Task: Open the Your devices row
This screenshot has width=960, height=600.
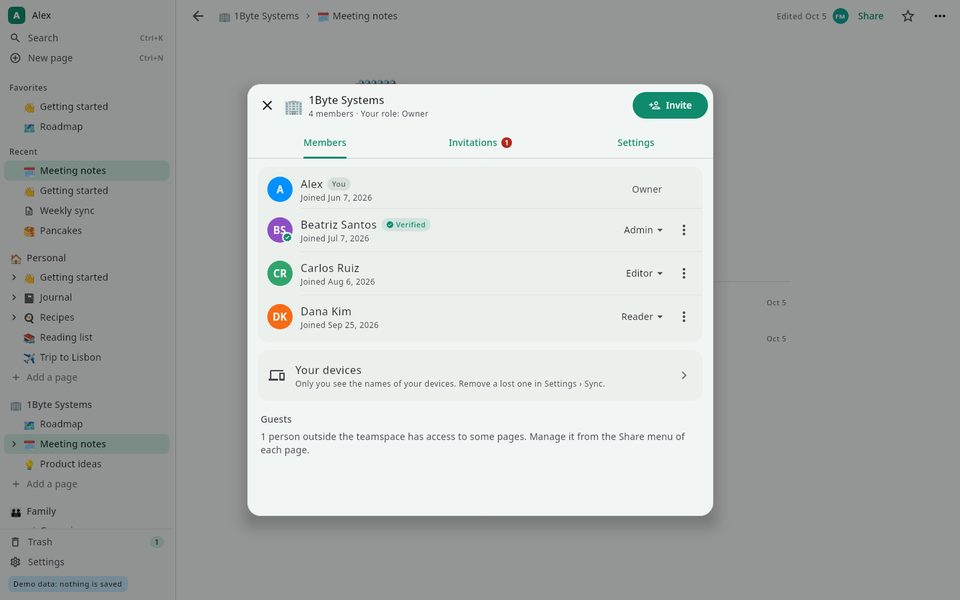Action: (480, 375)
